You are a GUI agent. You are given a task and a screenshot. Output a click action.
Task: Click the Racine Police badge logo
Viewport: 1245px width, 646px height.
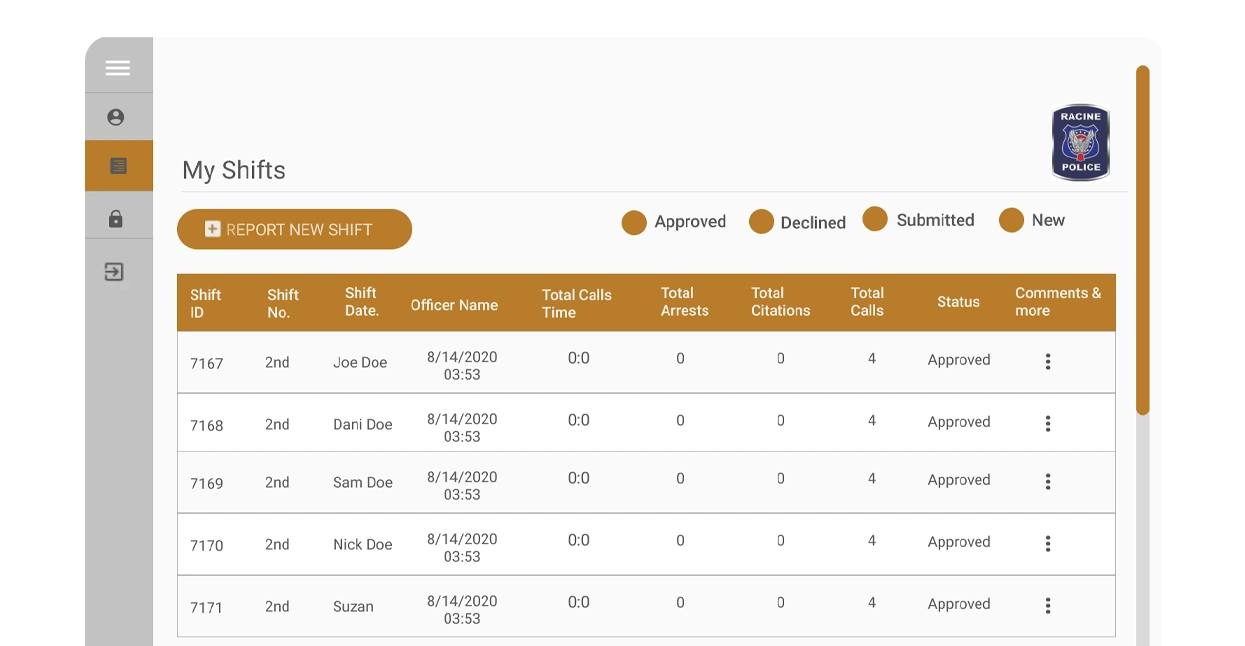click(x=1080, y=142)
